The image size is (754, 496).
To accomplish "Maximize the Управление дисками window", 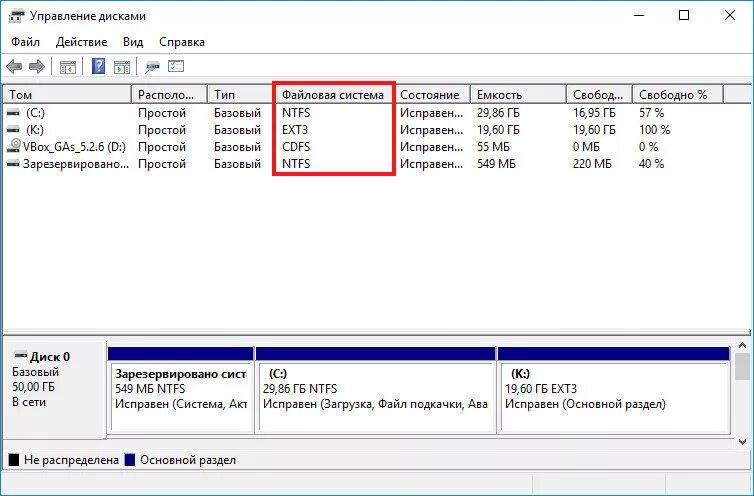I will pos(684,15).
